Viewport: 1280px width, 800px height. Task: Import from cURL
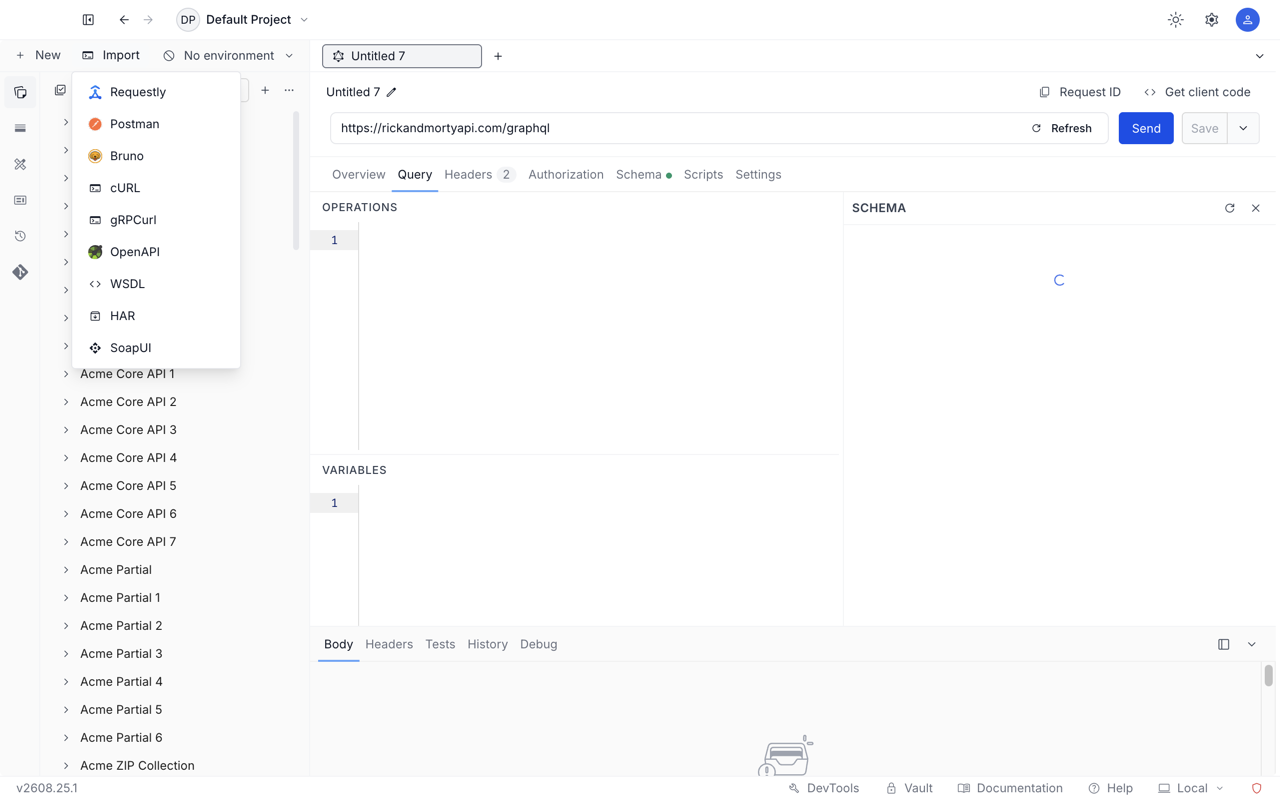156,188
